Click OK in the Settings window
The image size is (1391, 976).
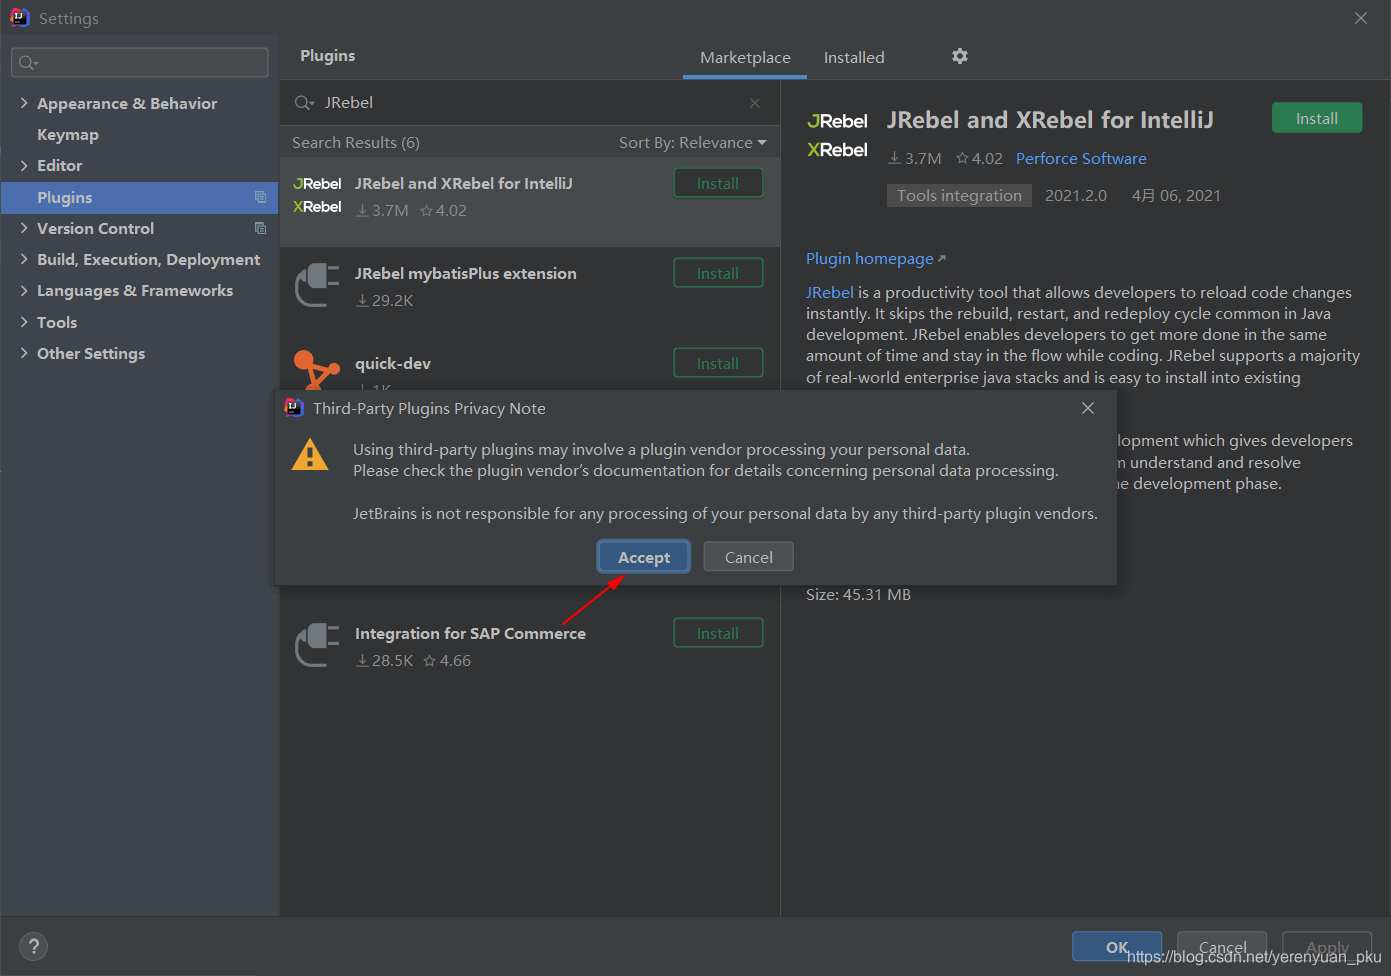[x=1117, y=947]
